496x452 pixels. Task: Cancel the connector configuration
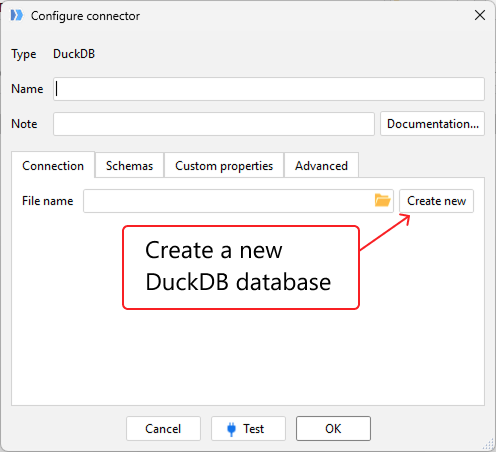click(163, 428)
